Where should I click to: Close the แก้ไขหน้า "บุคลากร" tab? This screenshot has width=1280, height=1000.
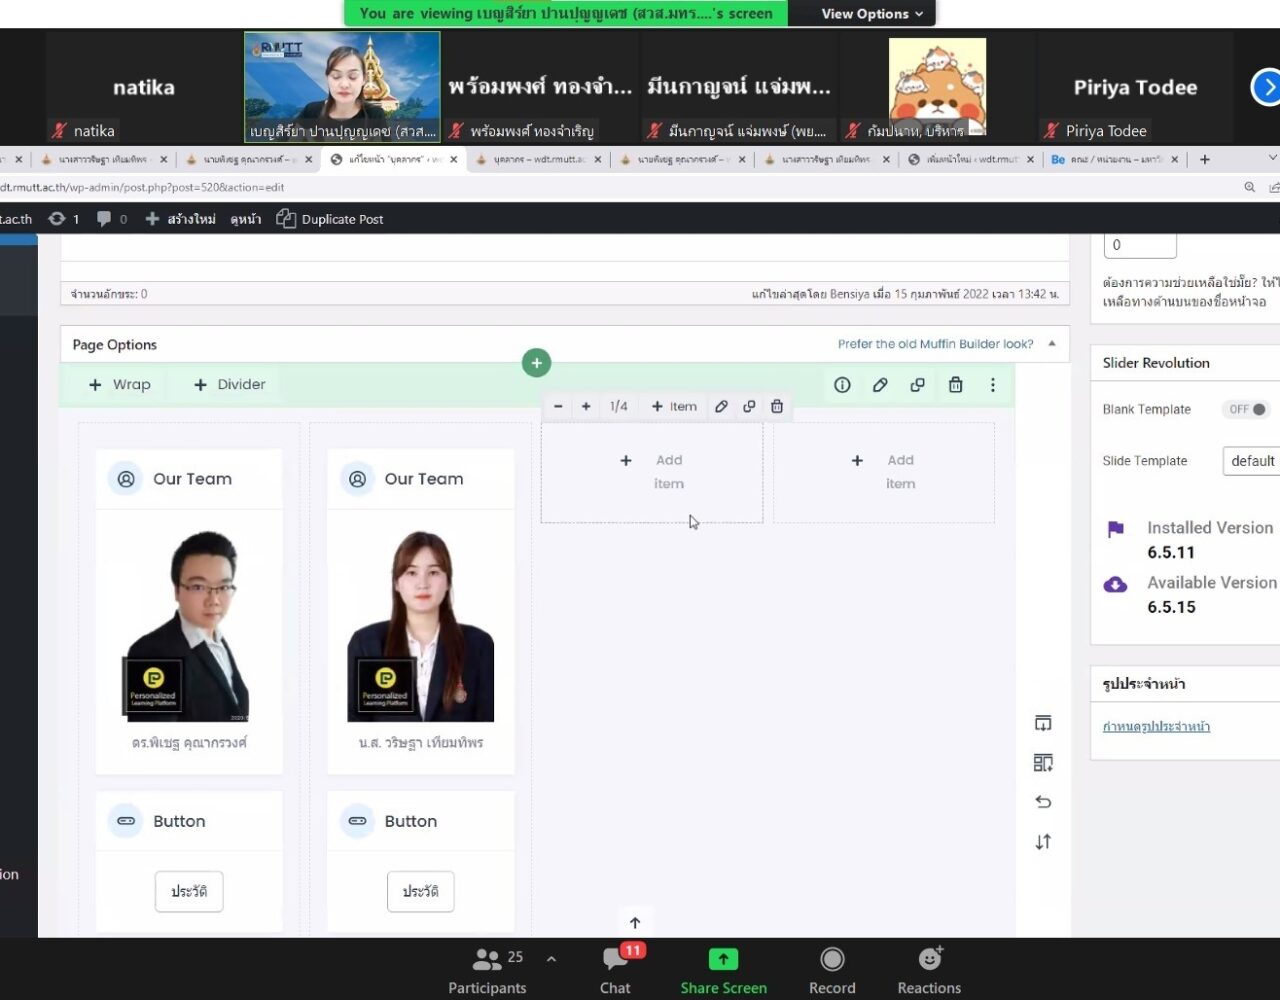tap(454, 159)
